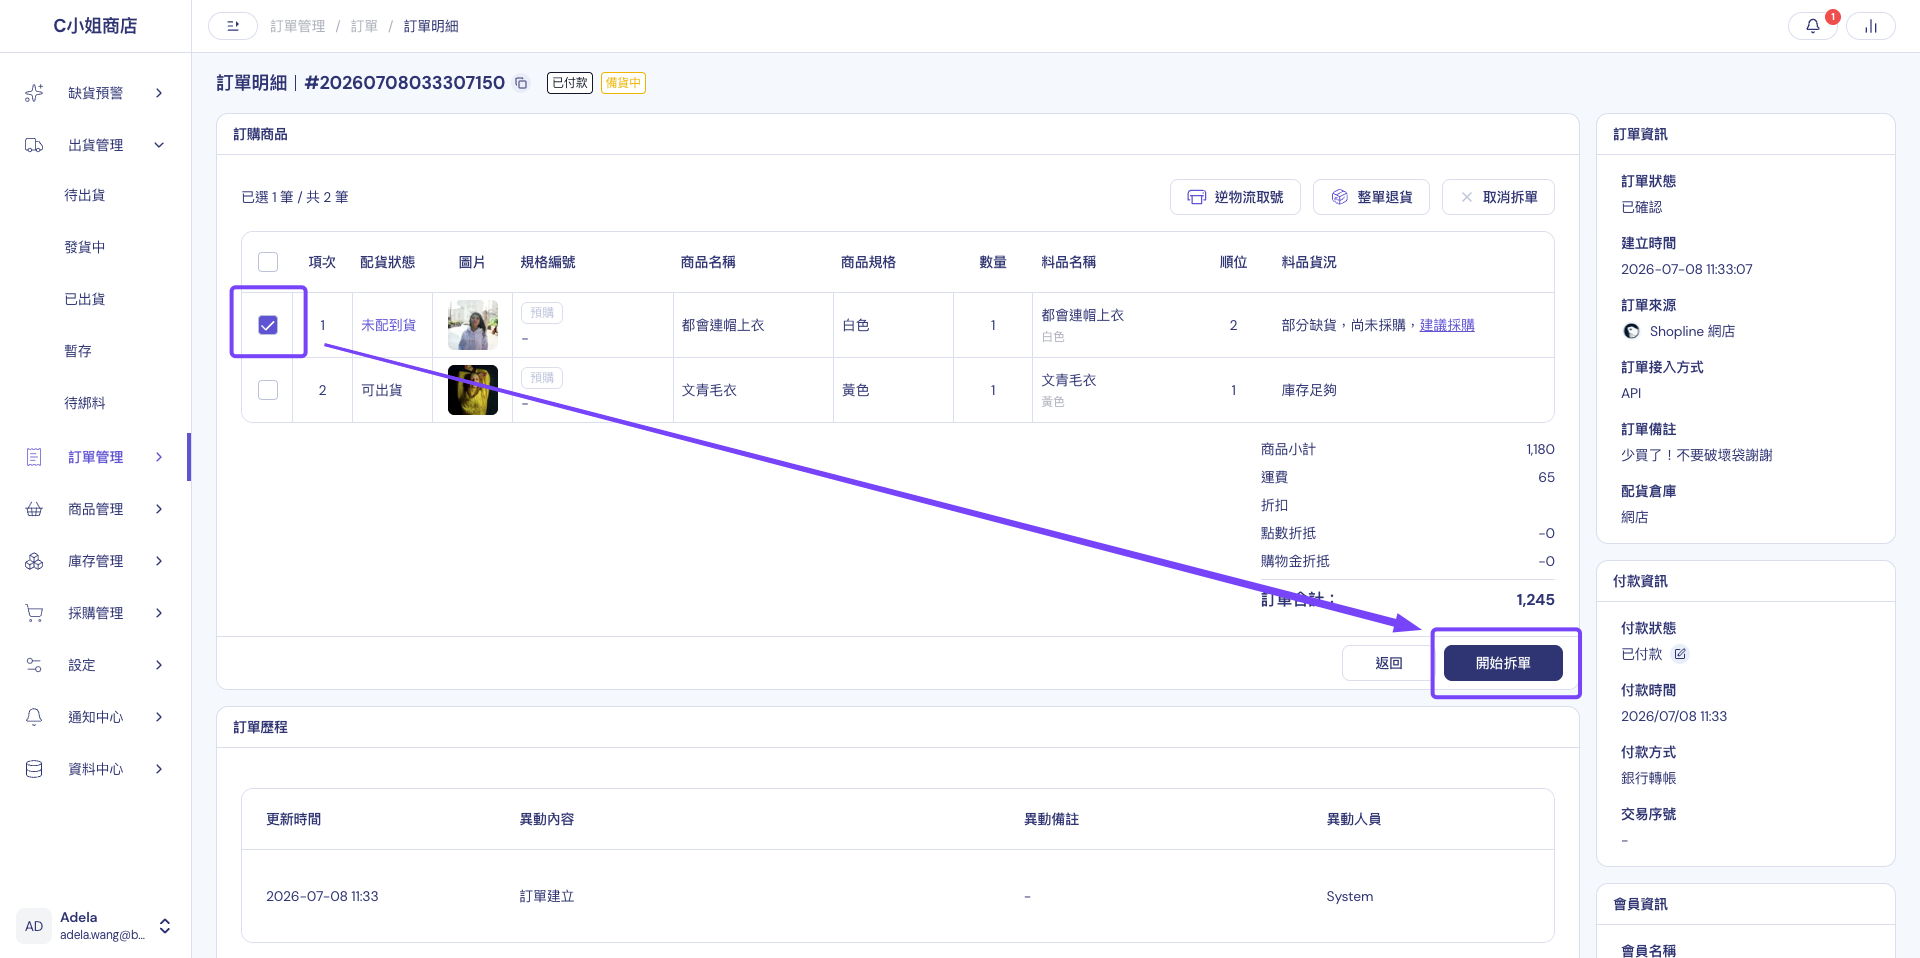Open 發貨中 in the sidebar
This screenshot has height=958, width=1920.
(x=85, y=247)
